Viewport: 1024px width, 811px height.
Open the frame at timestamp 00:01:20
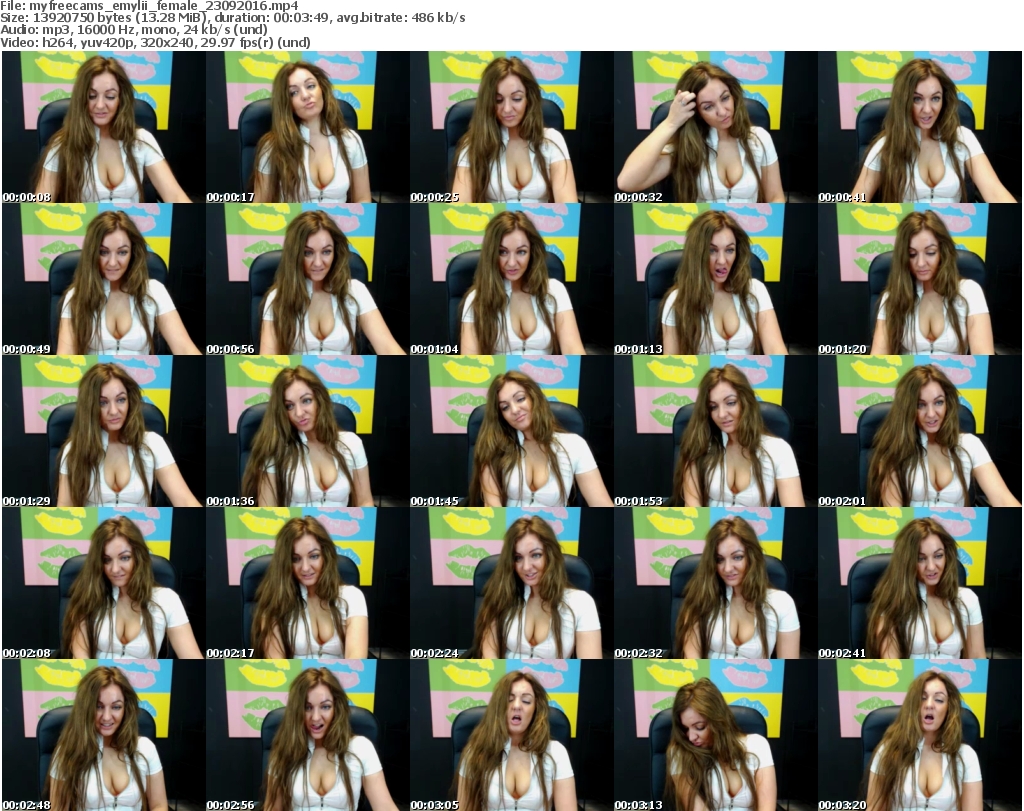pyautogui.click(x=920, y=279)
